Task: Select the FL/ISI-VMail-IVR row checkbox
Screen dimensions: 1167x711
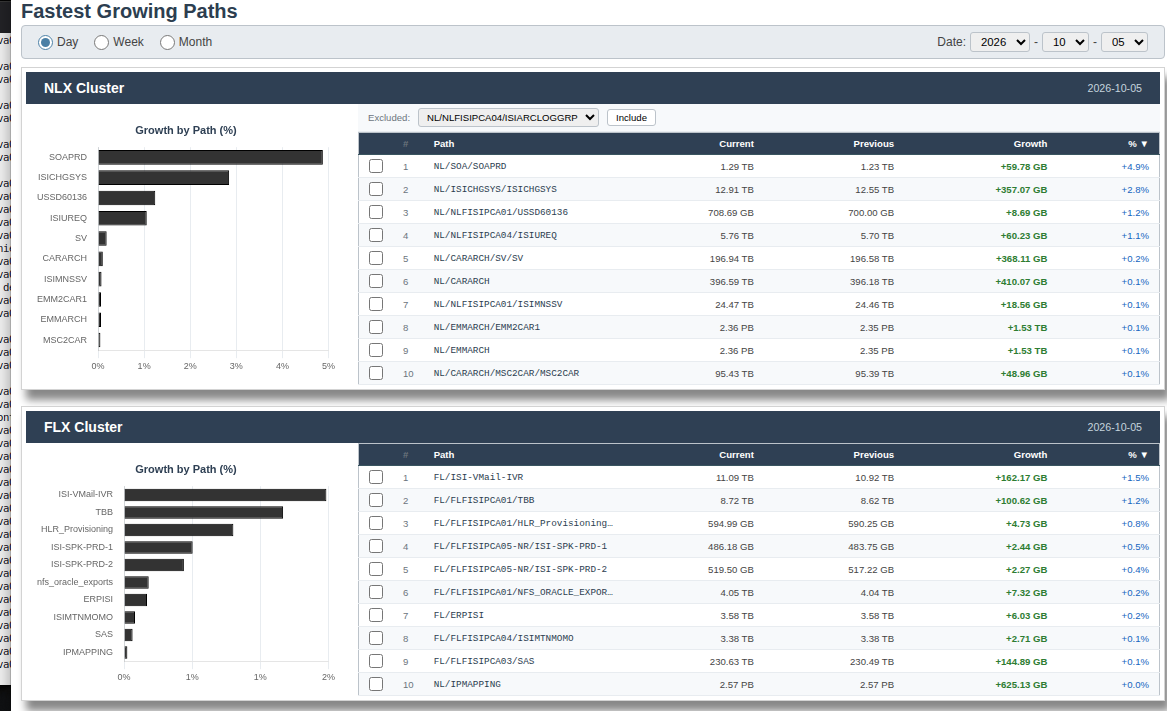Action: [376, 477]
